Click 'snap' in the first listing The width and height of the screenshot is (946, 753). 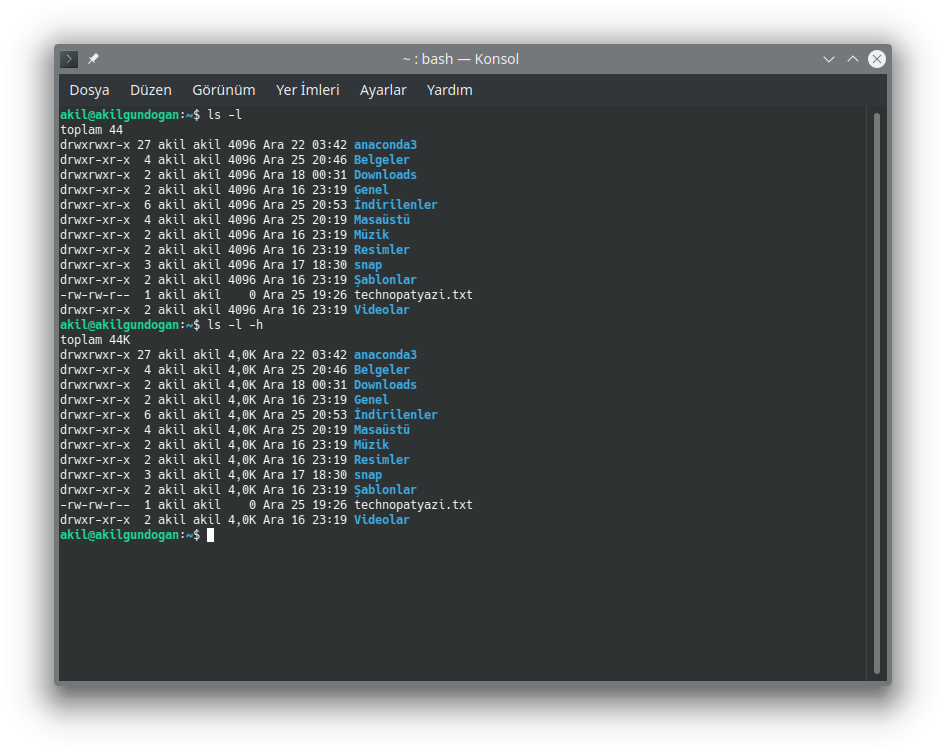click(368, 265)
